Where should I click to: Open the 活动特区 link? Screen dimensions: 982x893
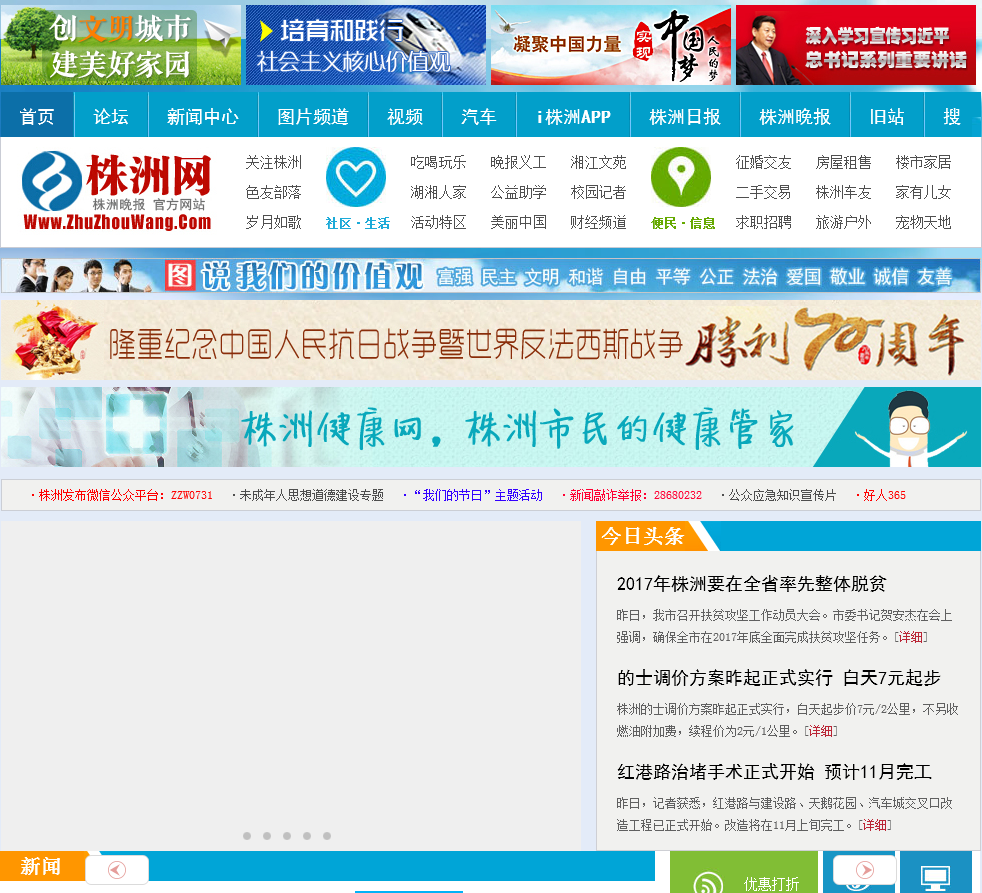438,222
